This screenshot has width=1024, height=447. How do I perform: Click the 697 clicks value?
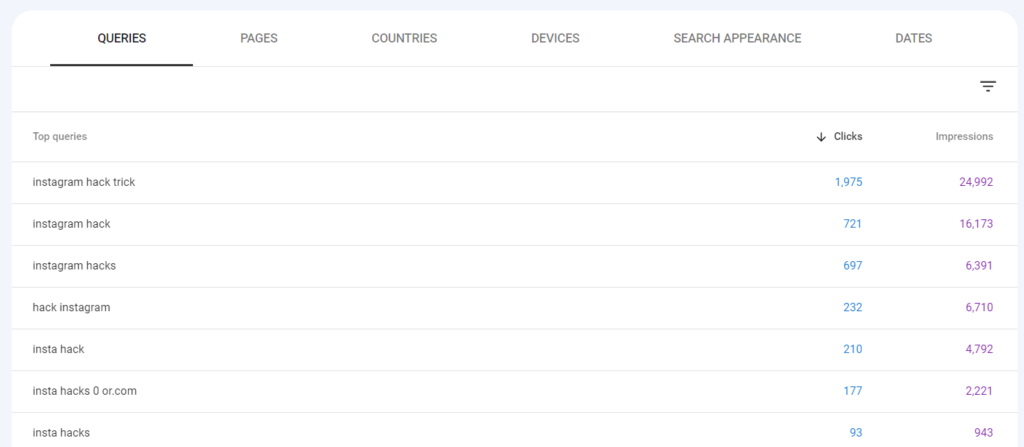coord(852,266)
